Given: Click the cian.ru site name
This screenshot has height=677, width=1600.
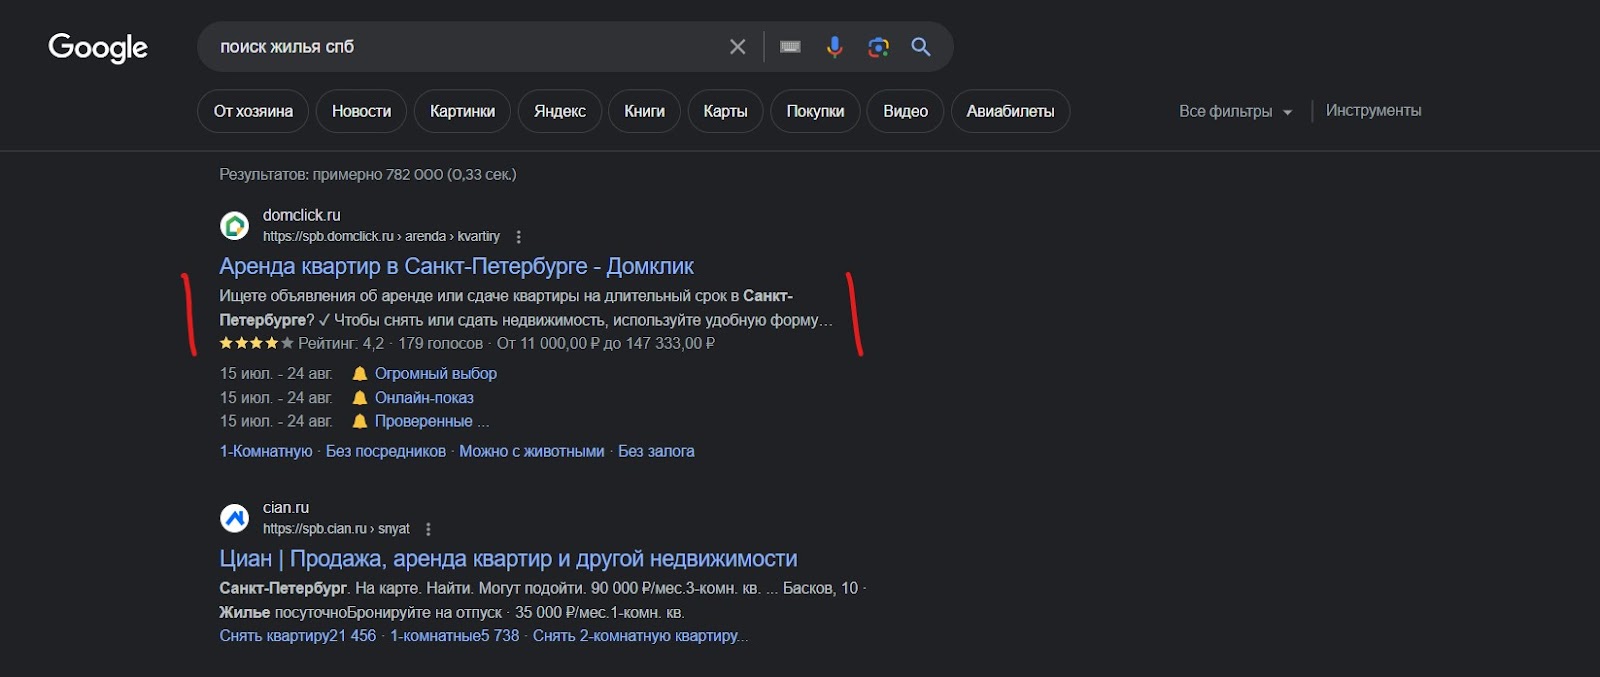Looking at the screenshot, I should (x=286, y=508).
